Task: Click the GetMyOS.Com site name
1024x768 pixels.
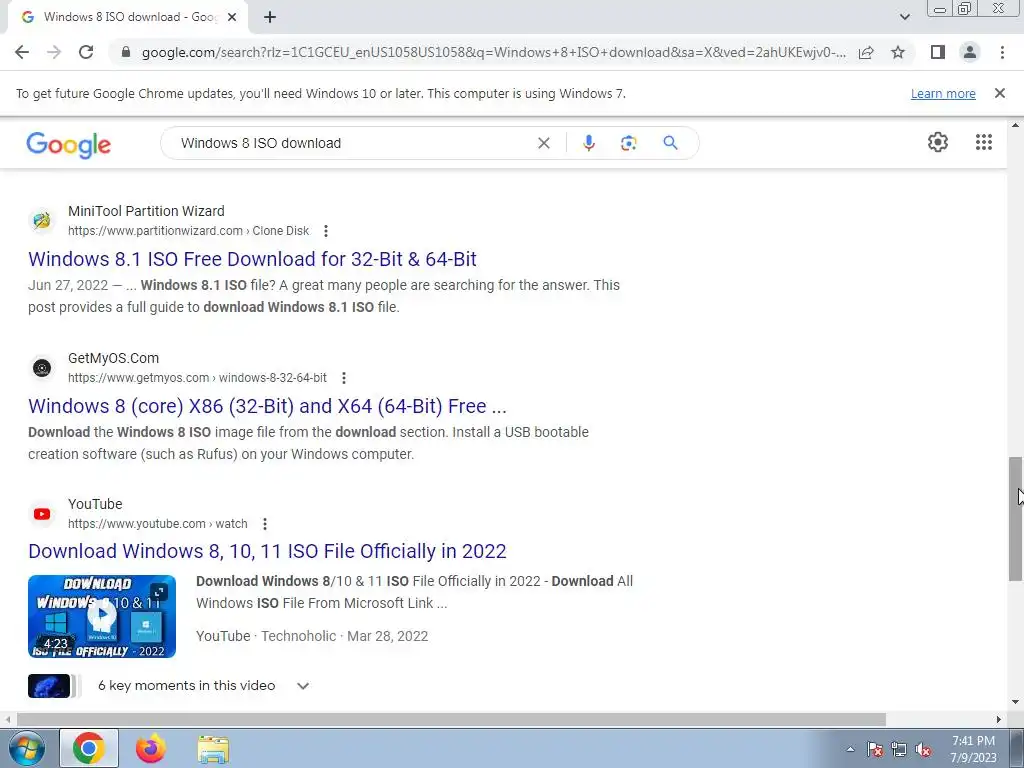Action: point(114,358)
